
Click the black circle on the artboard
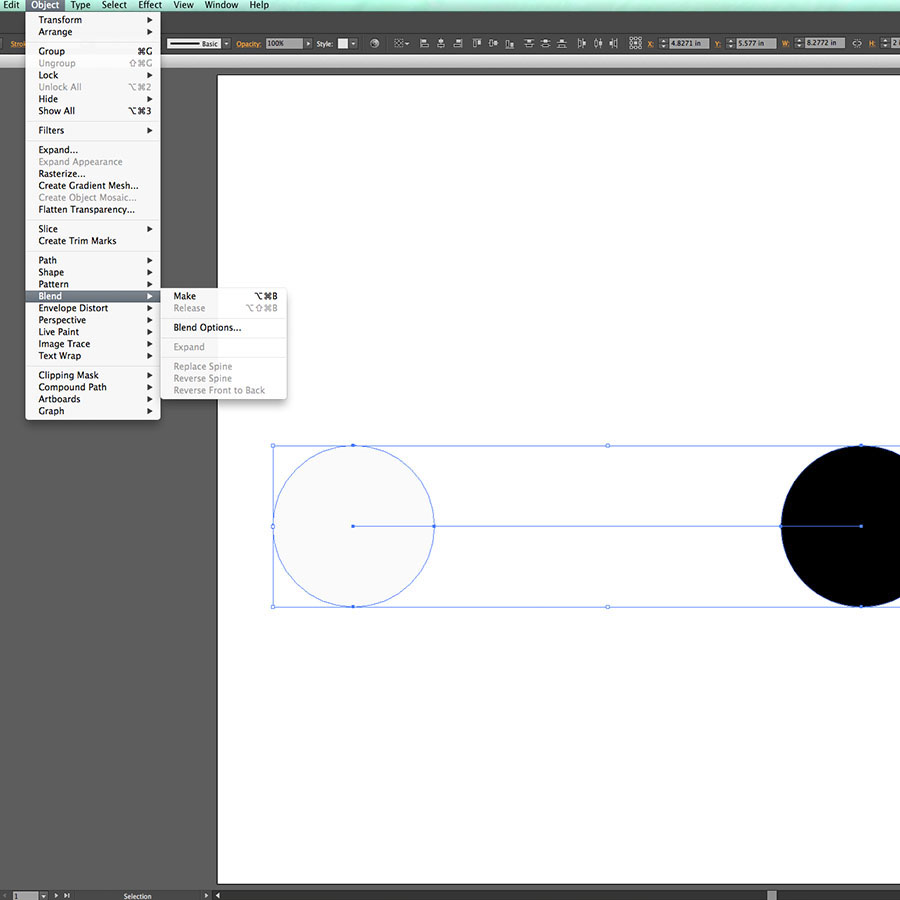841,526
